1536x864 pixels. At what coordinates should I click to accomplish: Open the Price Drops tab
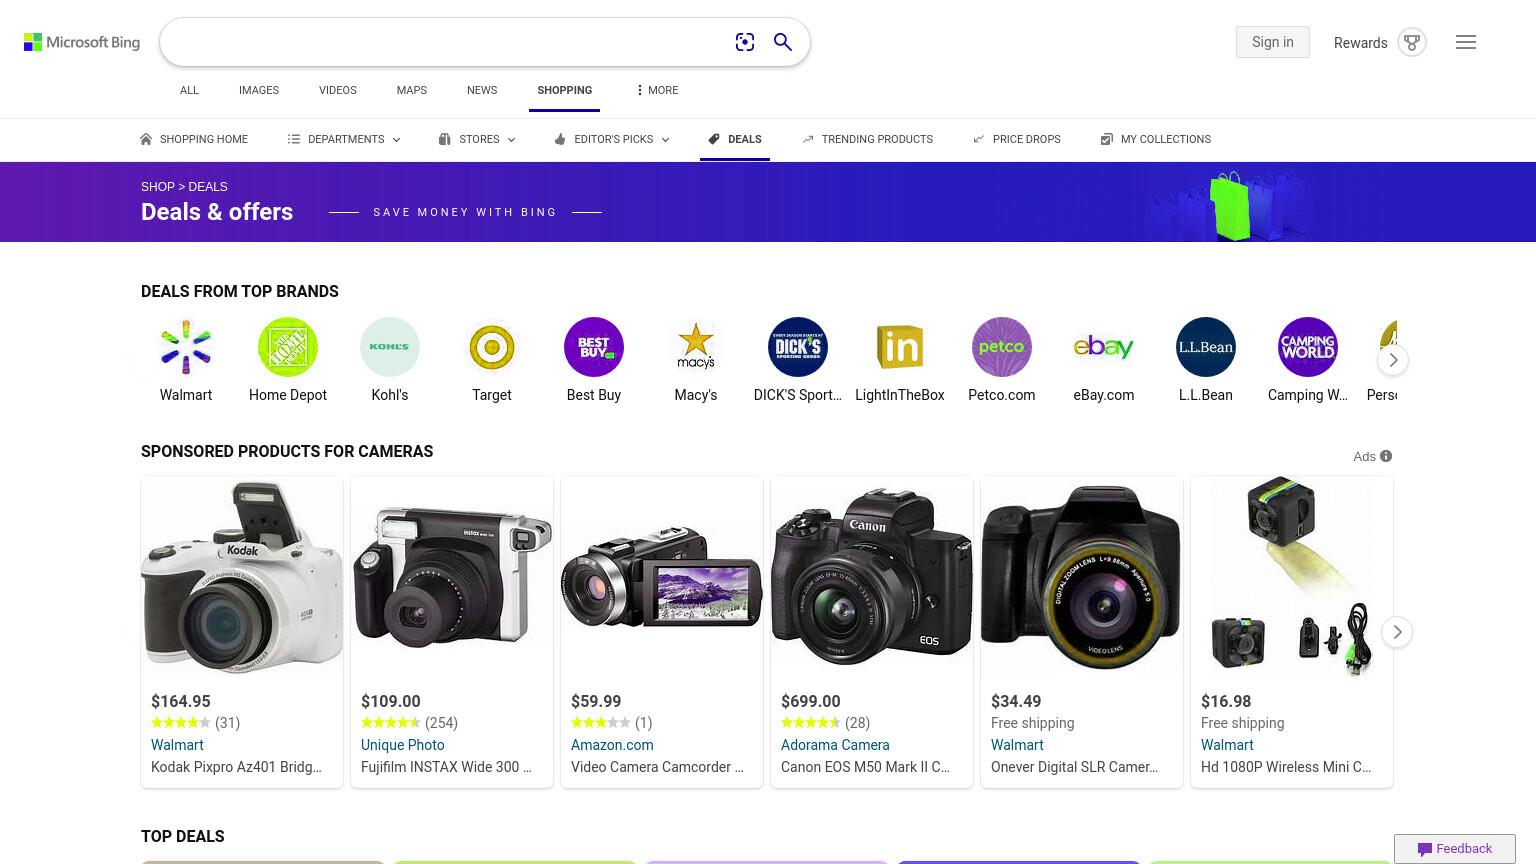1016,139
